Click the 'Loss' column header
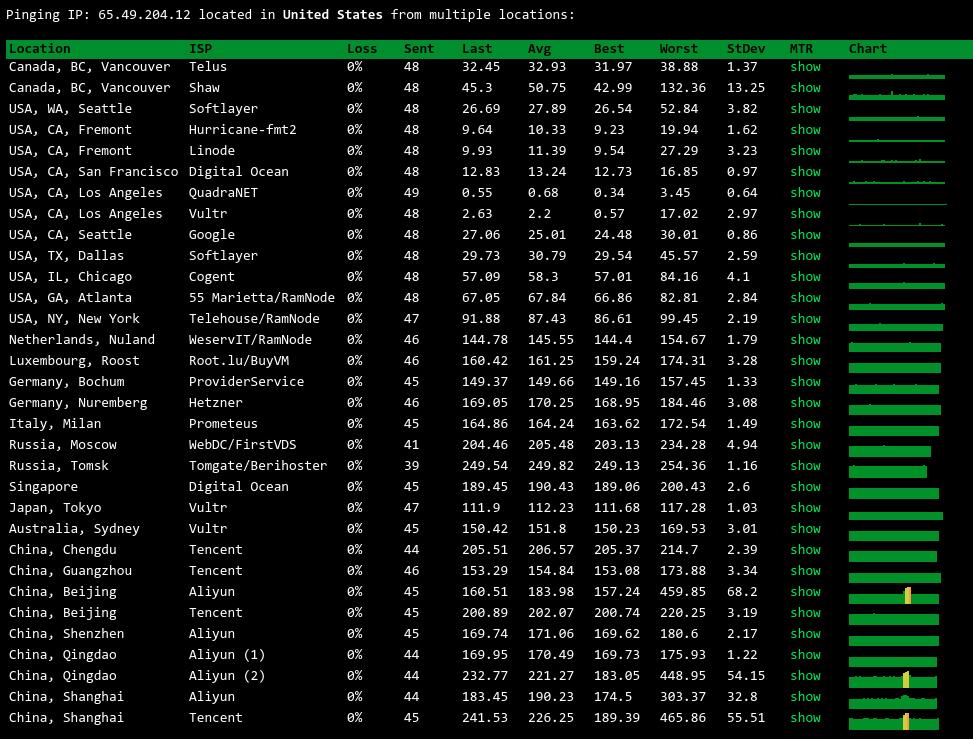Image resolution: width=973 pixels, height=739 pixels. tap(362, 49)
